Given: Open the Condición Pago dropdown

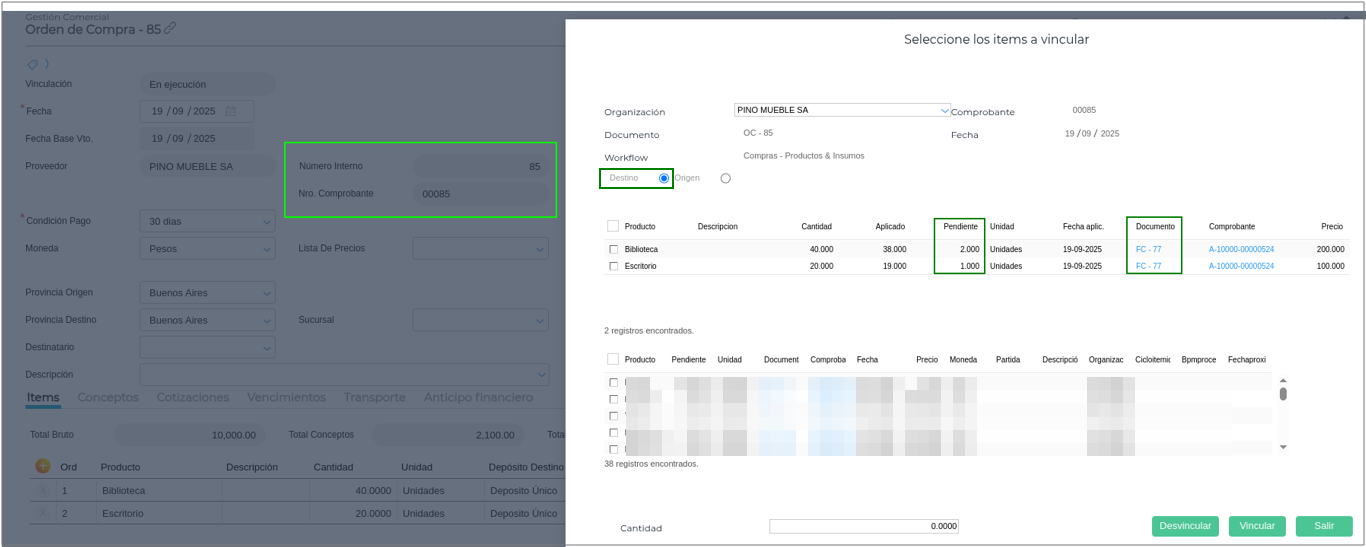Looking at the screenshot, I should point(266,221).
